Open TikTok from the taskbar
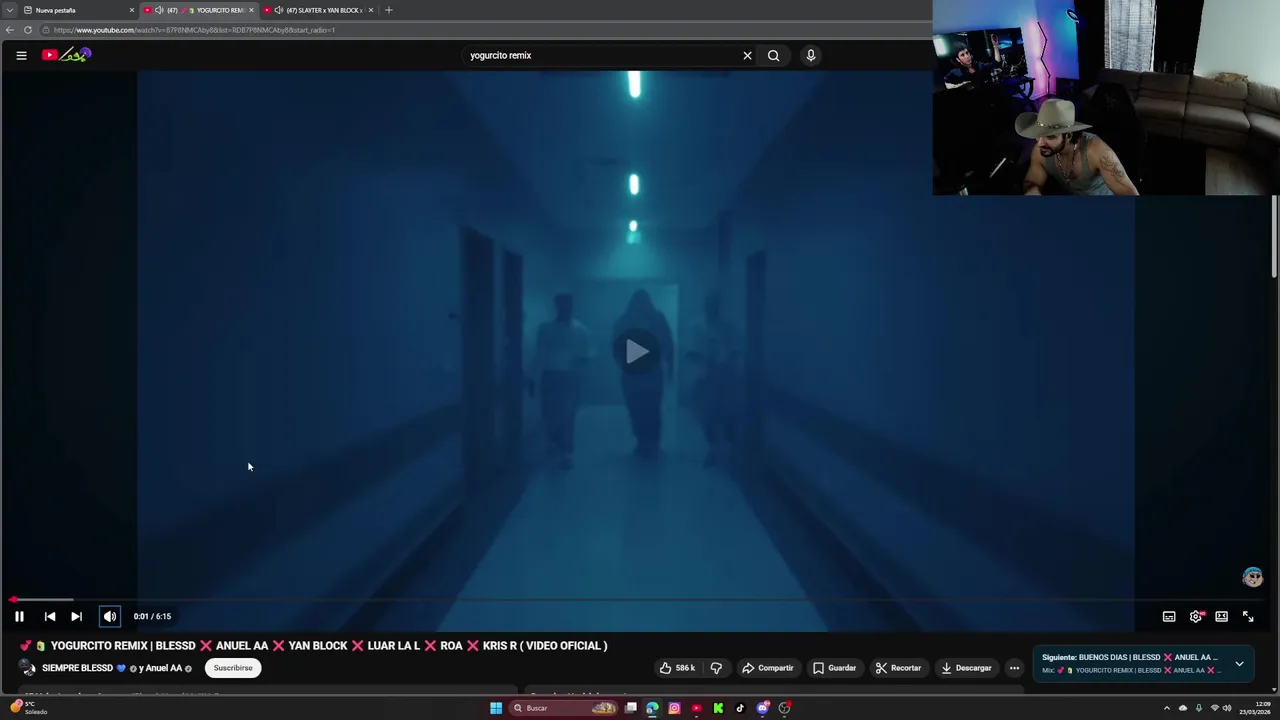Viewport: 1280px width, 720px height. tap(740, 708)
